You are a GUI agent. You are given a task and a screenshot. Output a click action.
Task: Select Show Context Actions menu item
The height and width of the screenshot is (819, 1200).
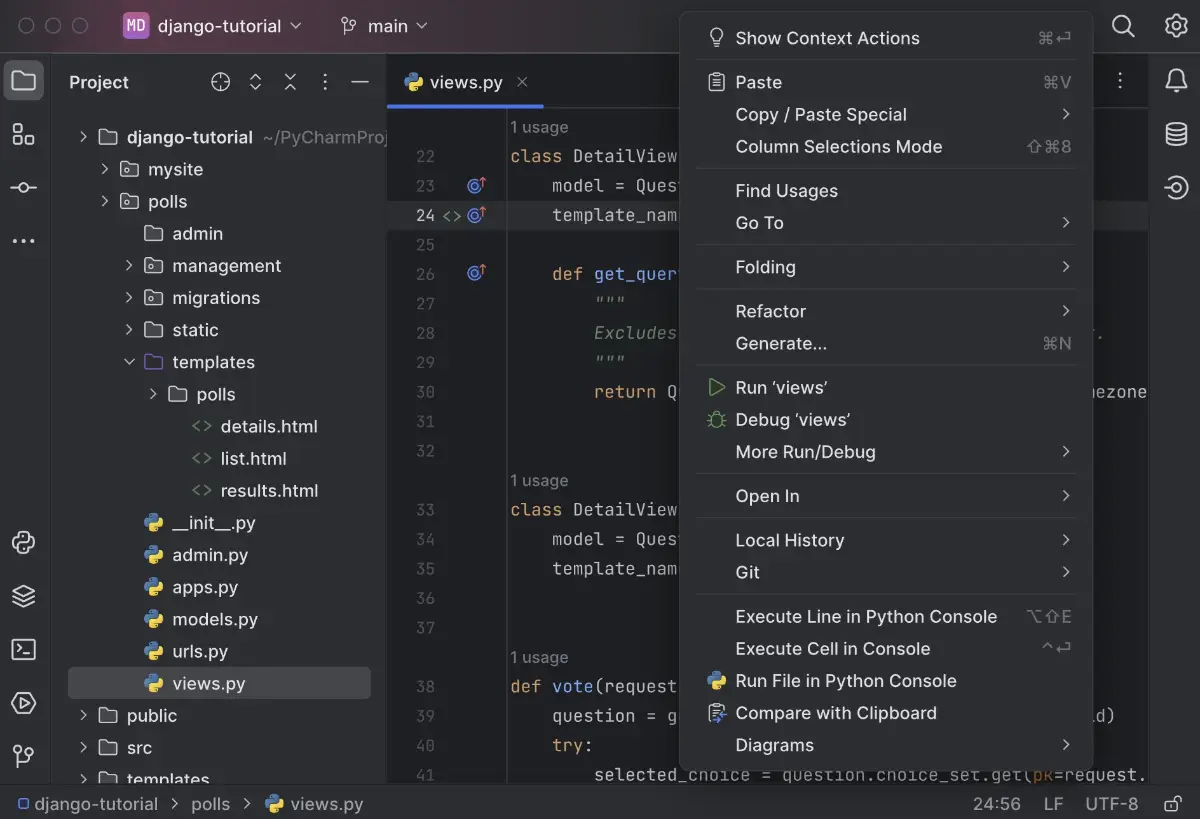click(x=886, y=38)
